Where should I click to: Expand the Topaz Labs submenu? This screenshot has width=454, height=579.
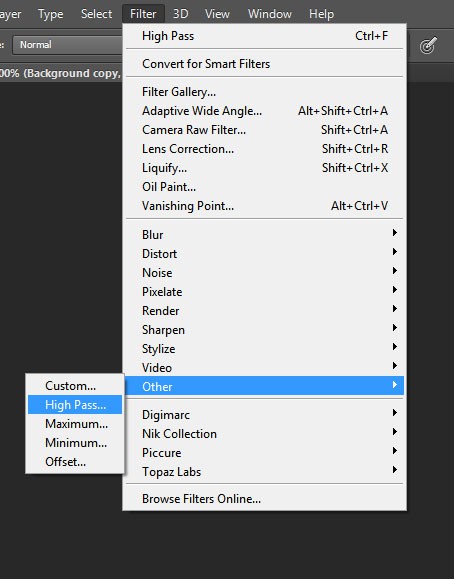click(x=264, y=472)
